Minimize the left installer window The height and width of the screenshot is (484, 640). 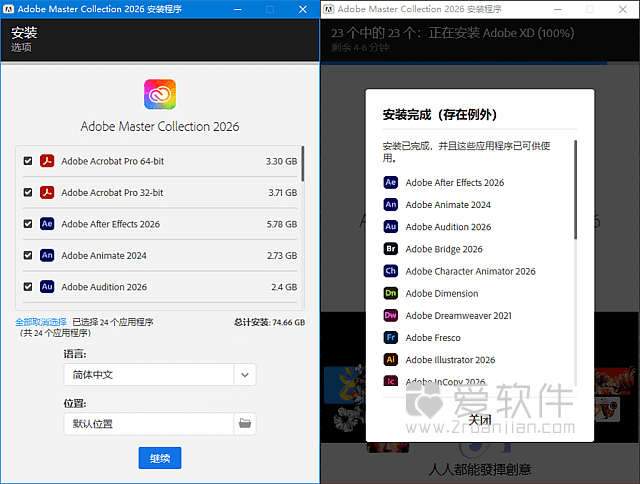click(x=238, y=9)
